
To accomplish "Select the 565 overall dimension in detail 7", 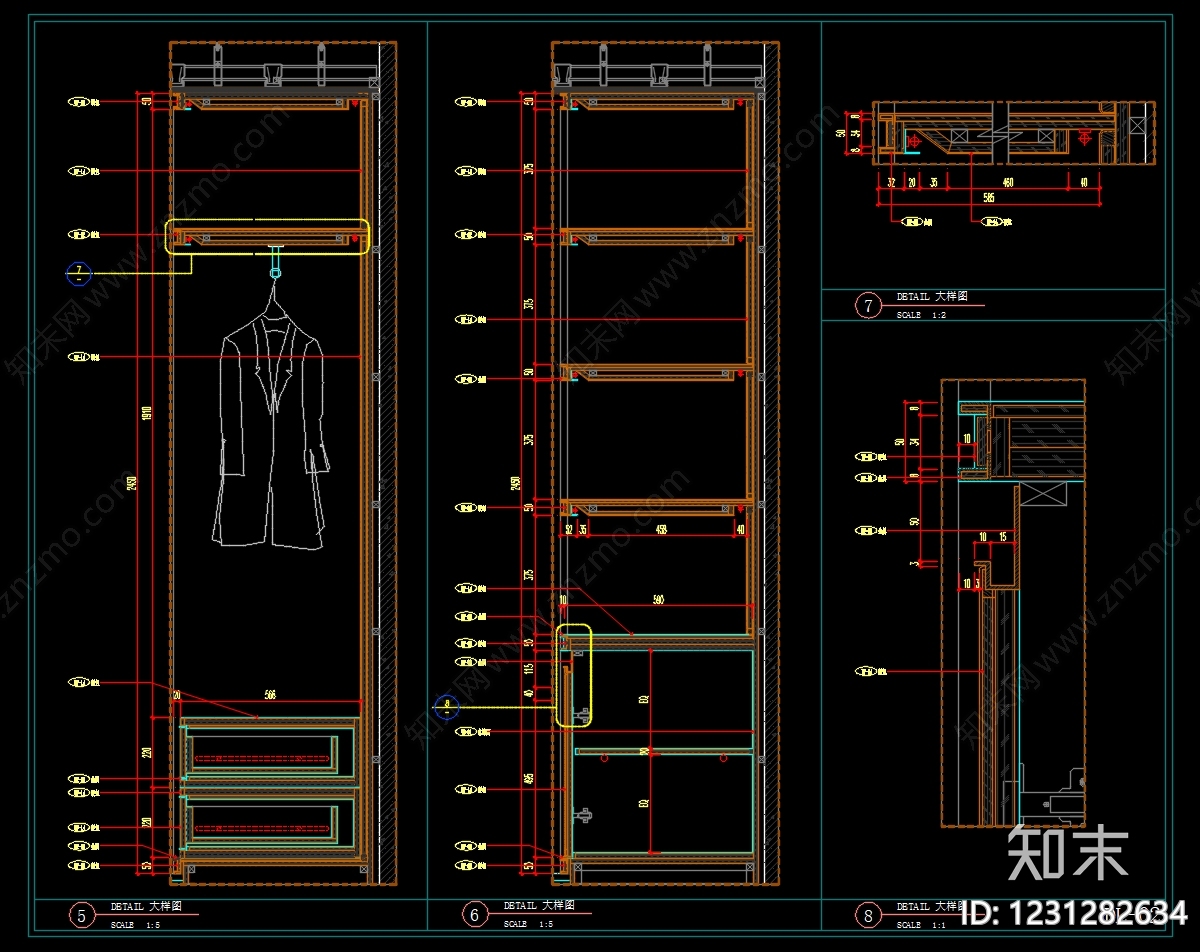I will (988, 198).
